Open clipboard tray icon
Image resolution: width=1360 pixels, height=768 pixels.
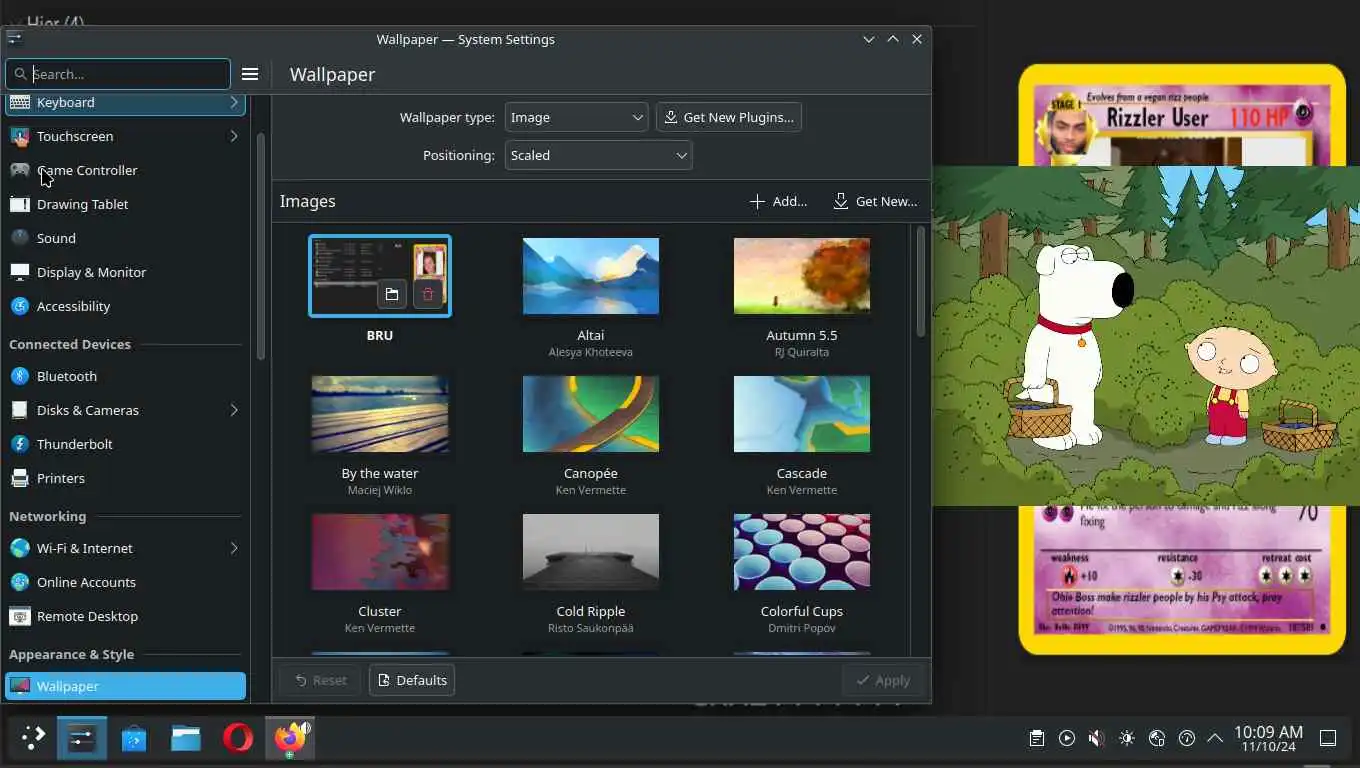pos(1037,739)
